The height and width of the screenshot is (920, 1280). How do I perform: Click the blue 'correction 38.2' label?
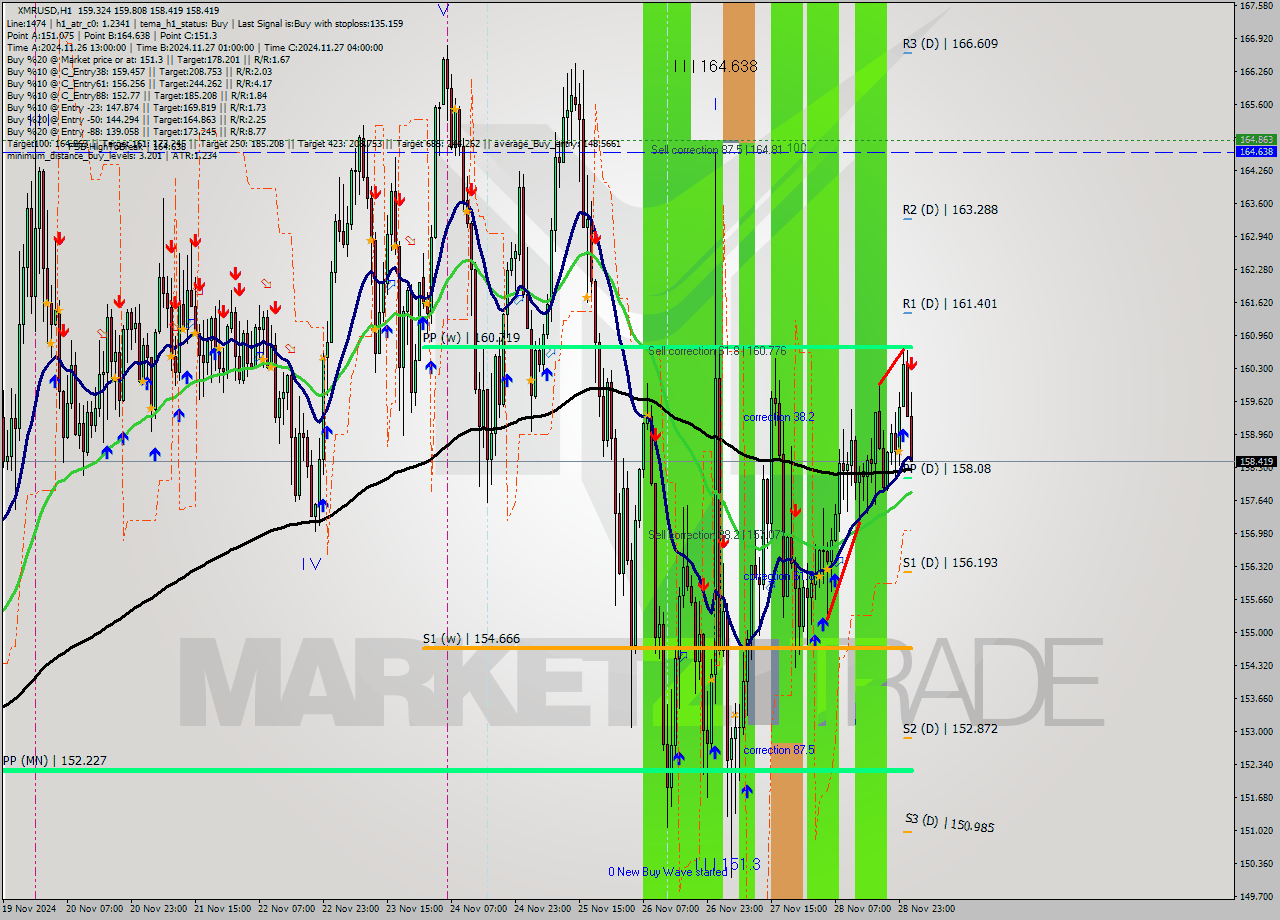pos(779,416)
